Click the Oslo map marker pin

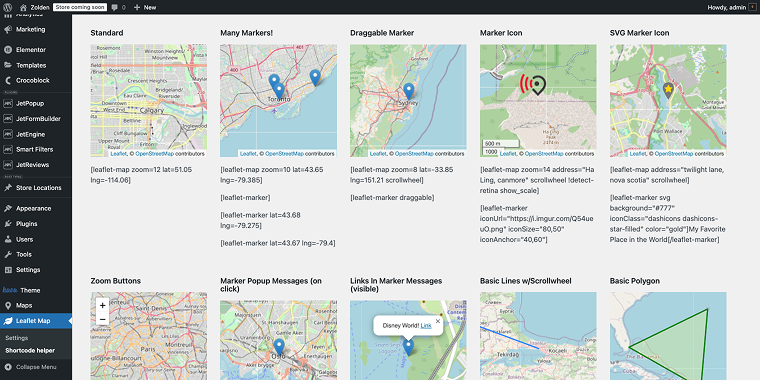click(x=279, y=347)
